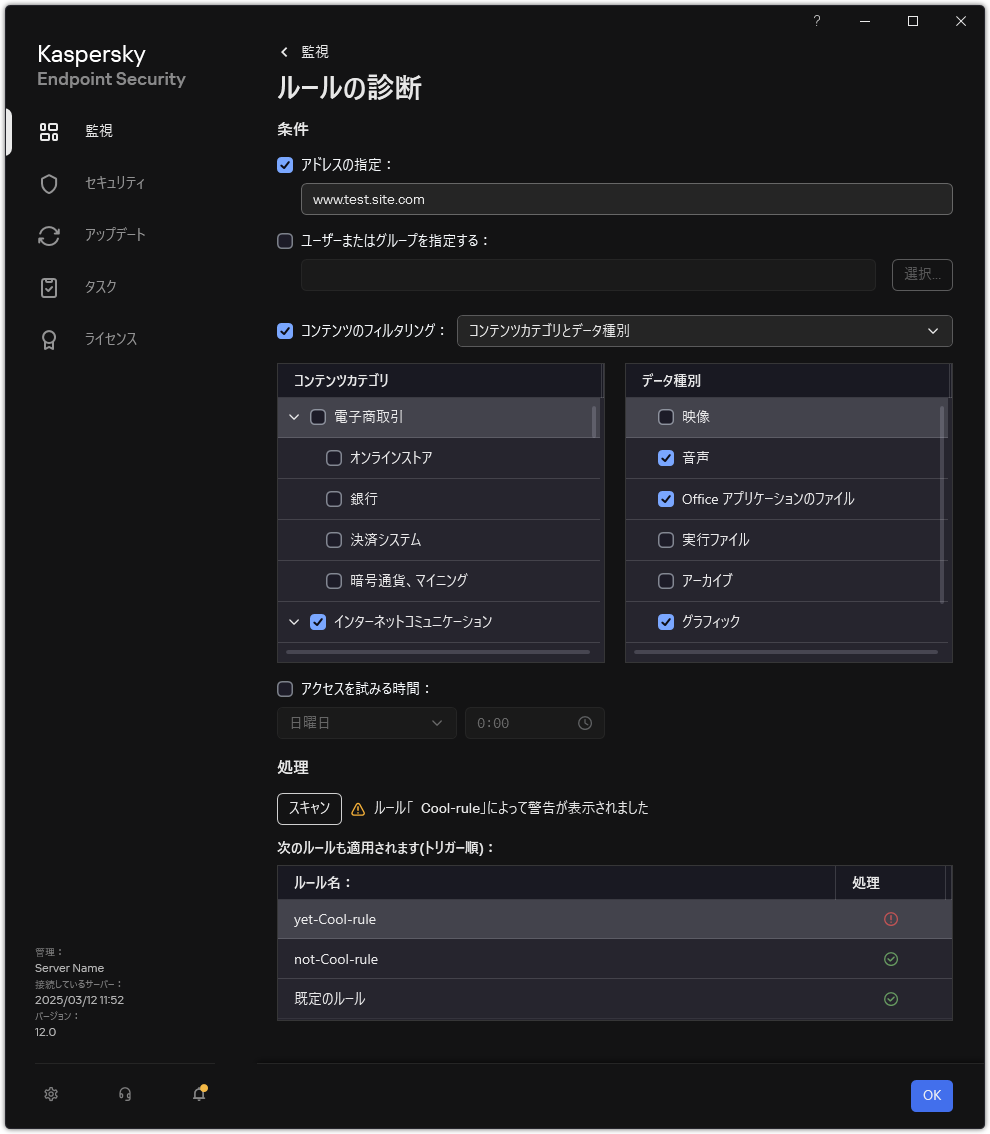Check ユーザーまたはグループを指定する option
This screenshot has height=1134, width=990.
pyautogui.click(x=285, y=241)
